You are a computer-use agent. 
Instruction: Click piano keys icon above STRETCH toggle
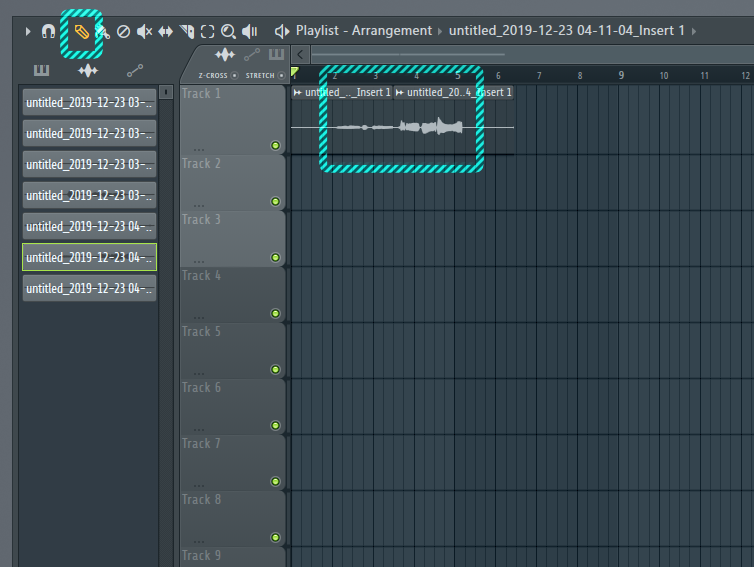tap(276, 54)
